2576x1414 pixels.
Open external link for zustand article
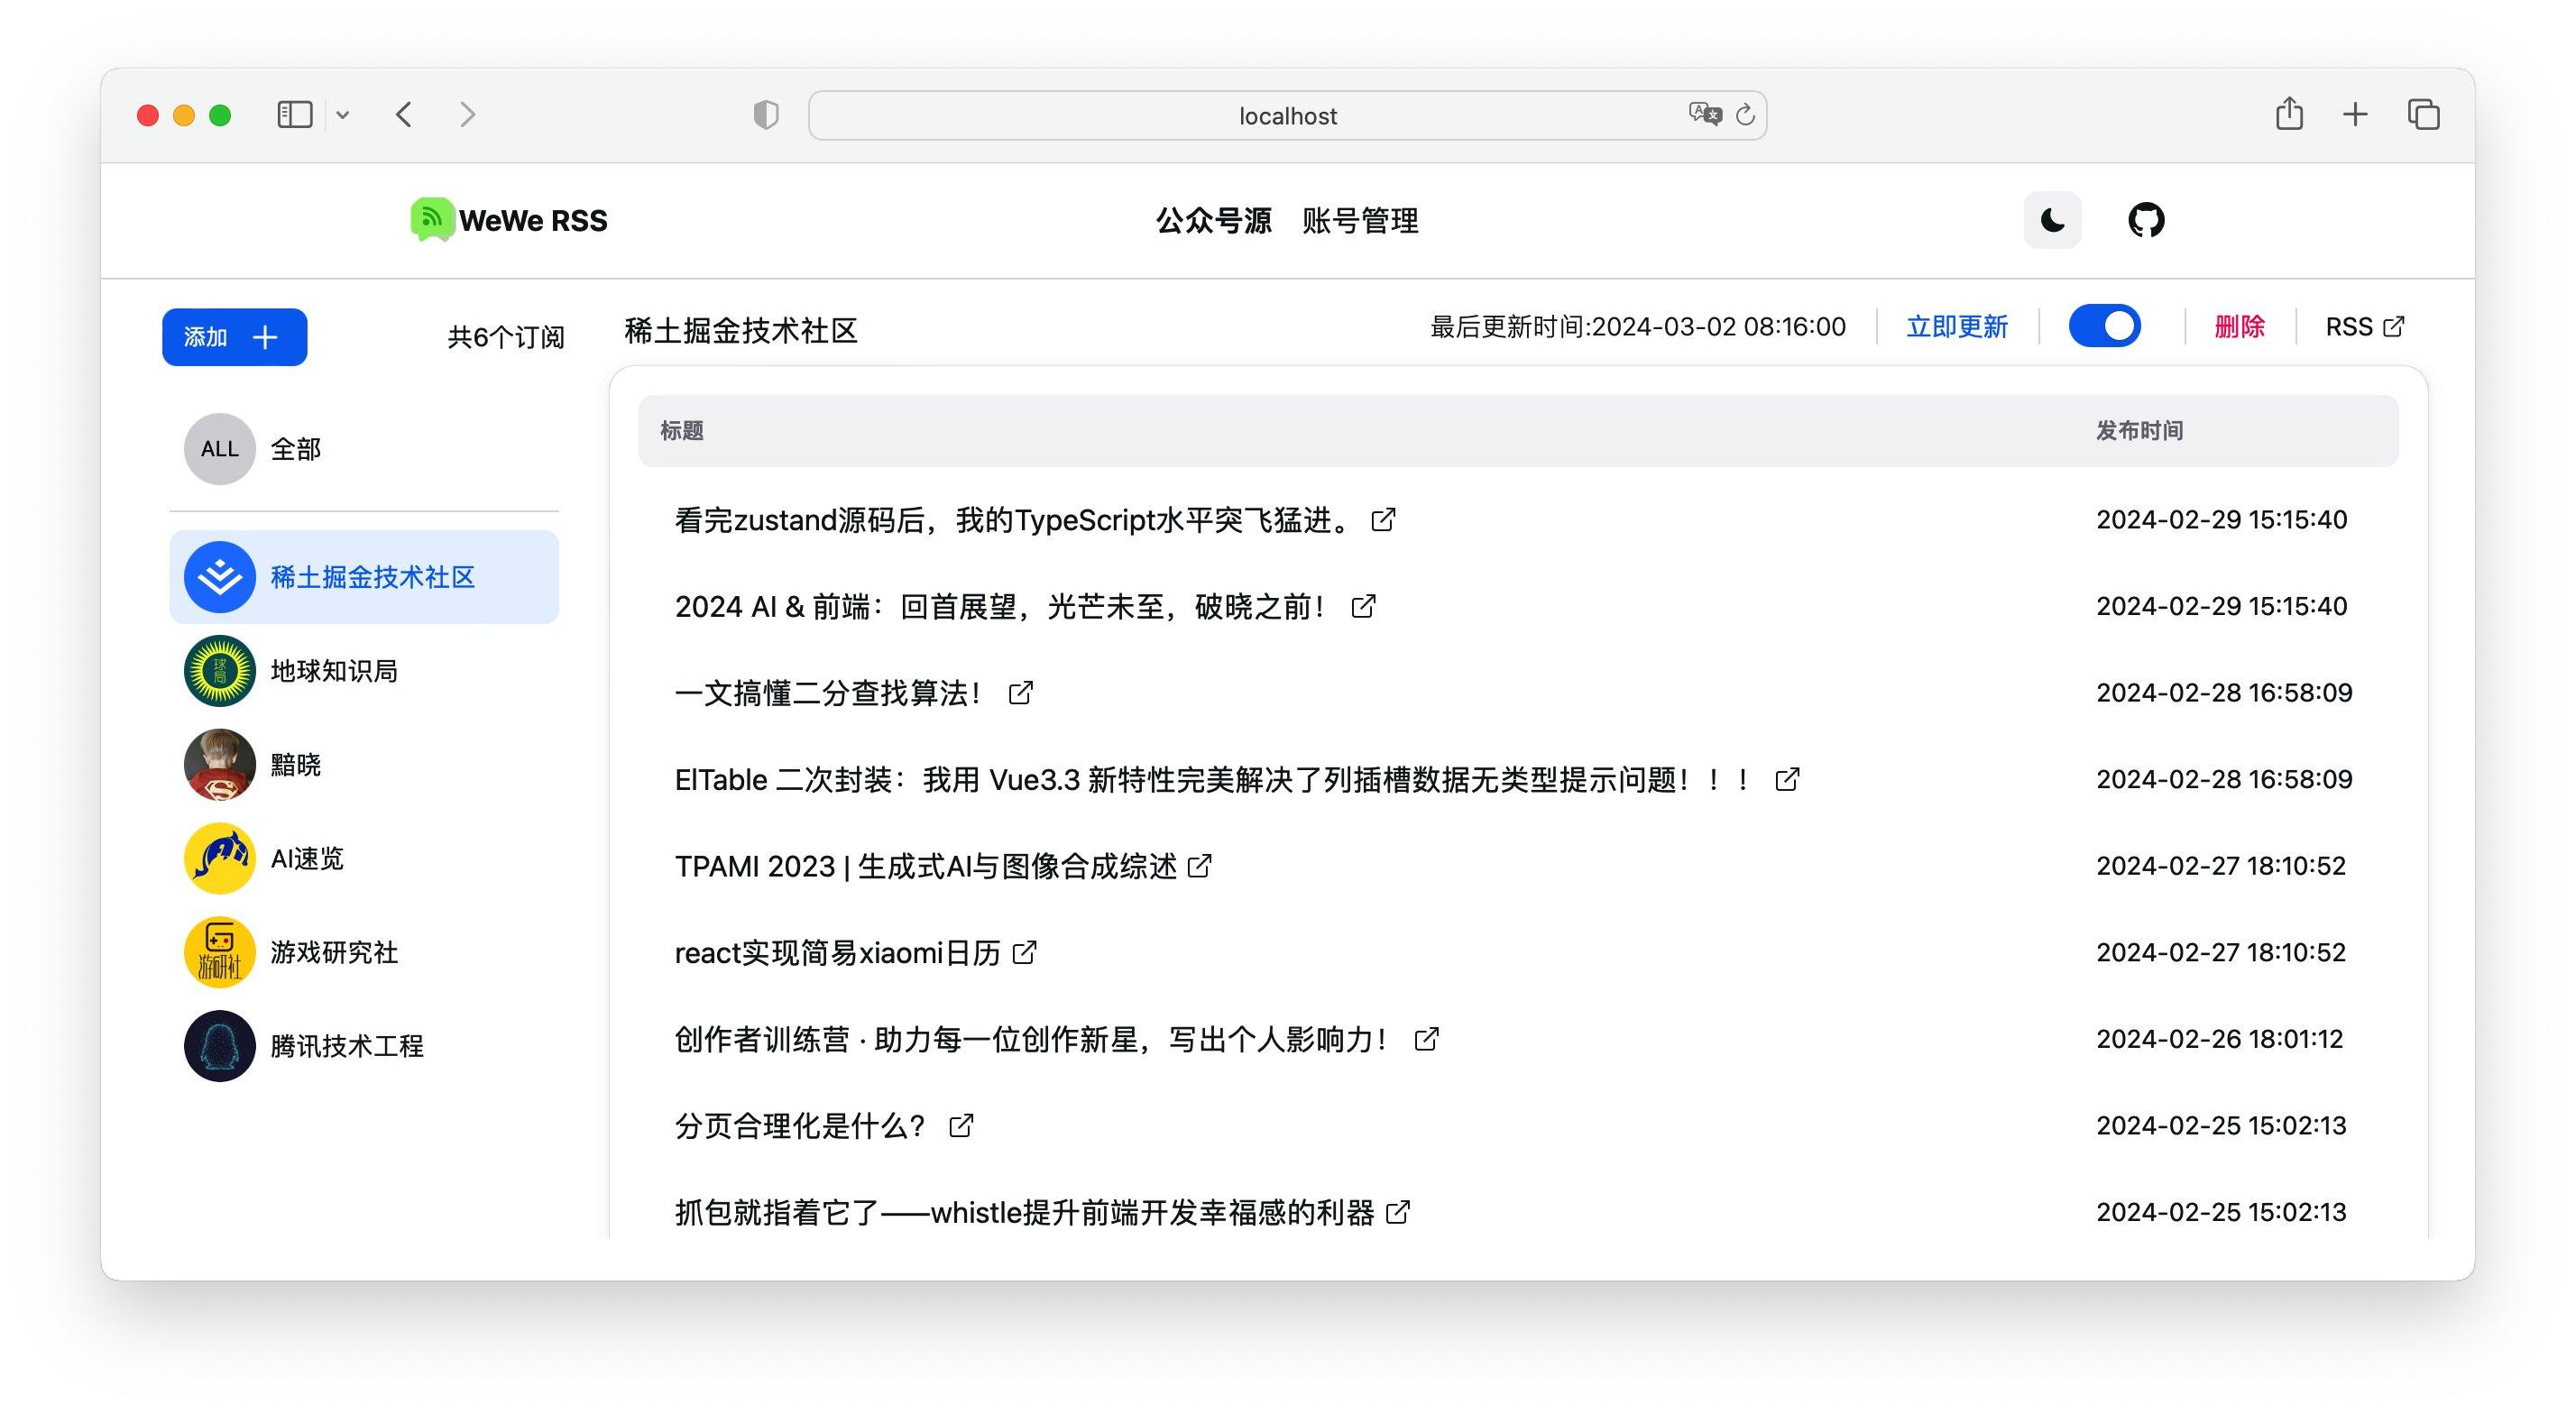1383,520
